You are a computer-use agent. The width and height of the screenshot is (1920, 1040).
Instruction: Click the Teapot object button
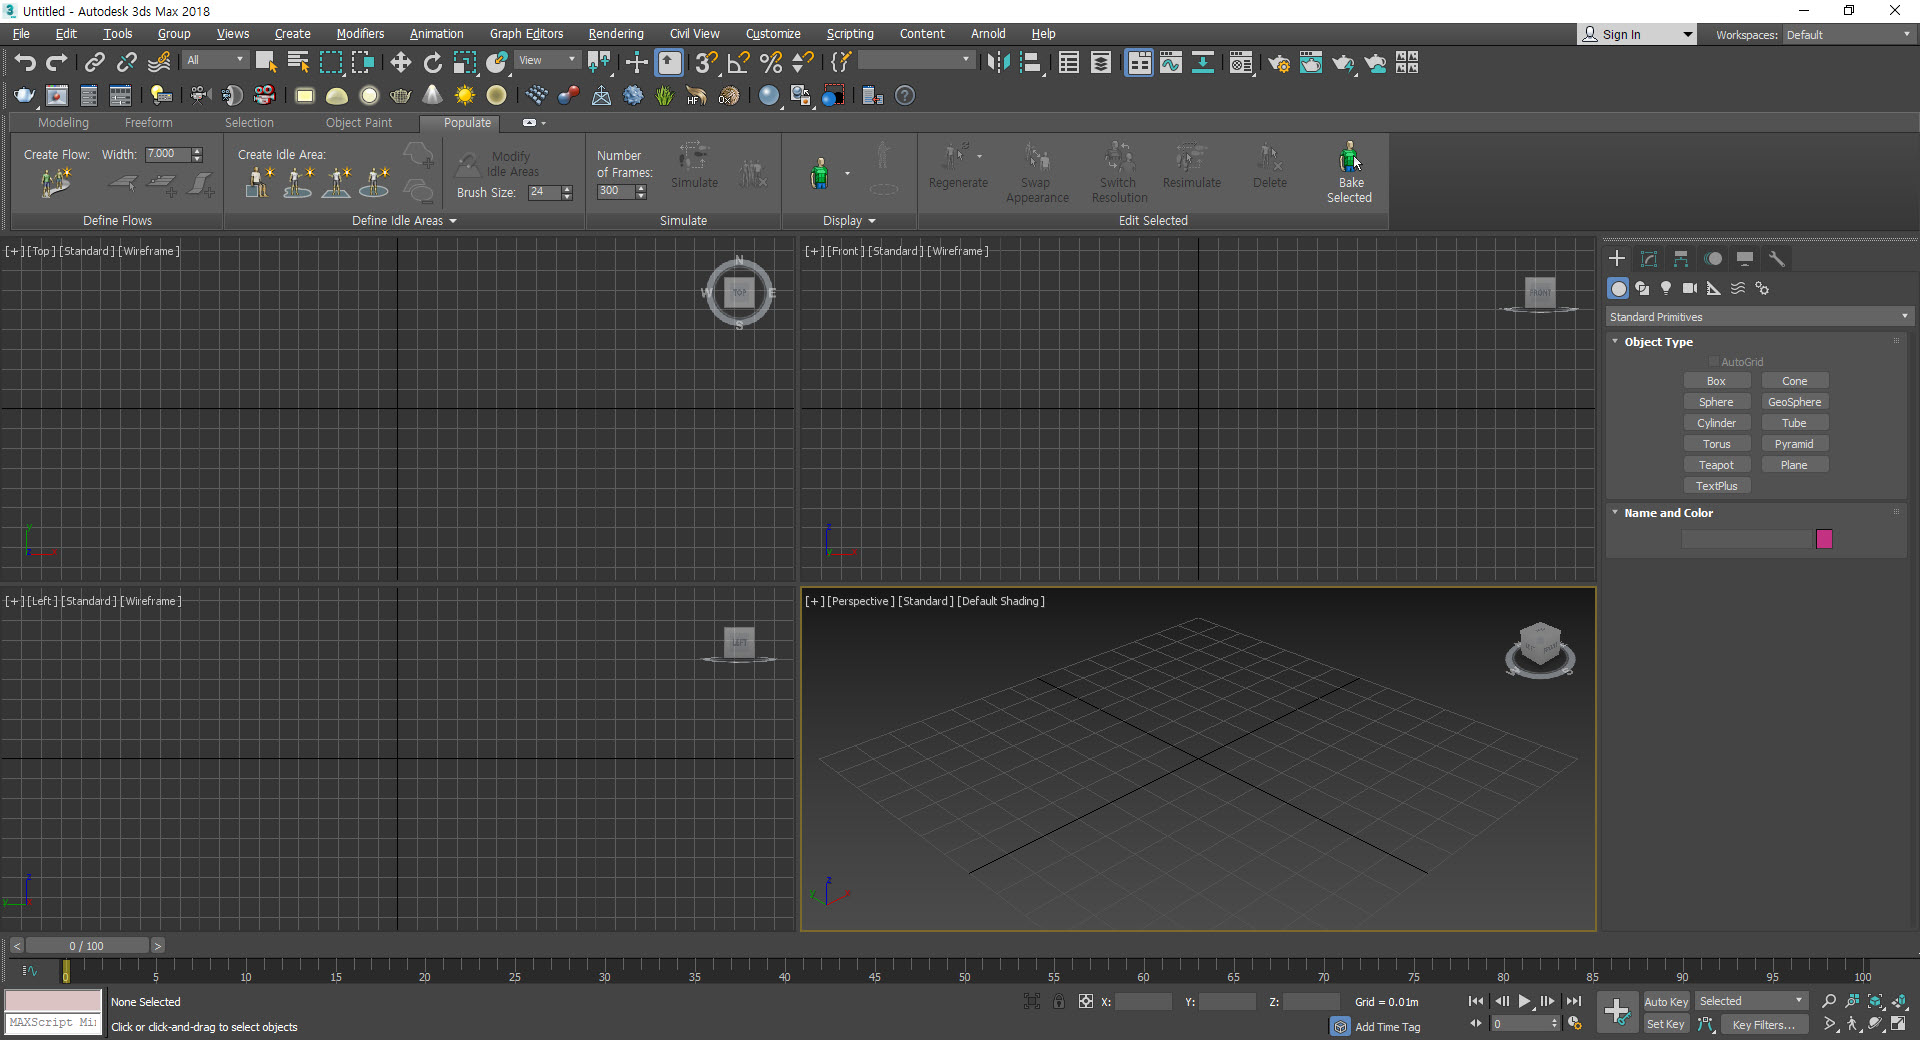click(x=1716, y=465)
